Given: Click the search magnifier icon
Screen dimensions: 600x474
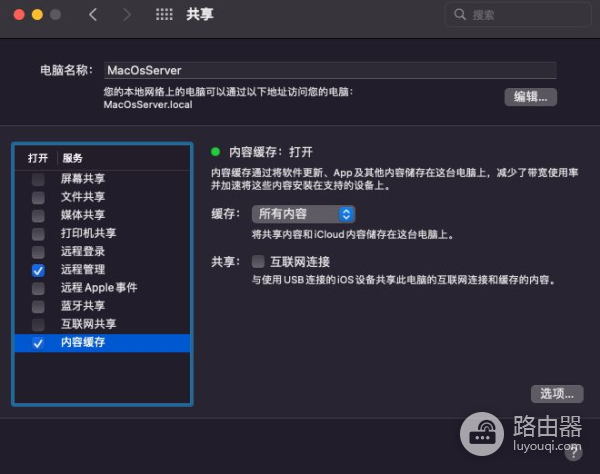Looking at the screenshot, I should pos(460,15).
